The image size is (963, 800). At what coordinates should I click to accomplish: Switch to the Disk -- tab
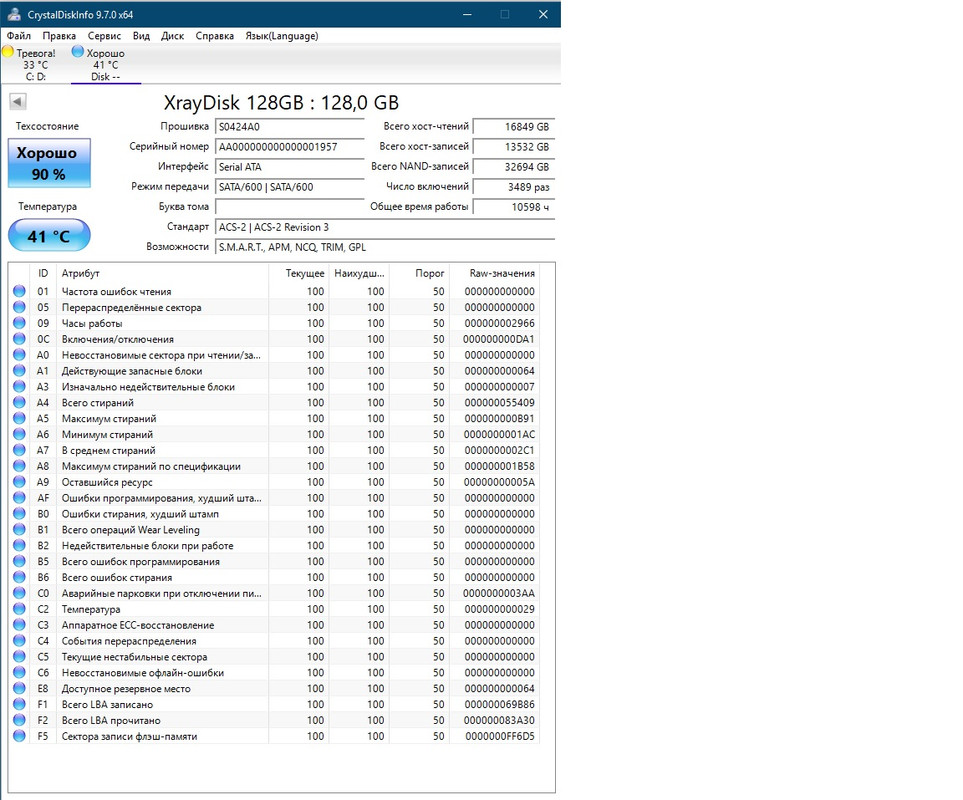click(106, 64)
